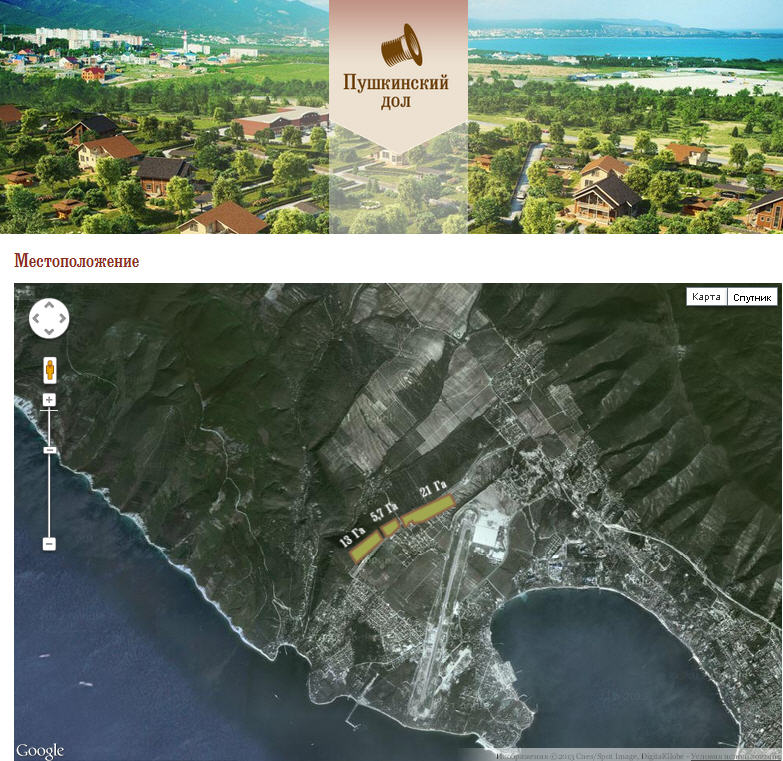Click the zoom slider track near the top
Viewport: 783px width, 761px height.
click(x=49, y=420)
